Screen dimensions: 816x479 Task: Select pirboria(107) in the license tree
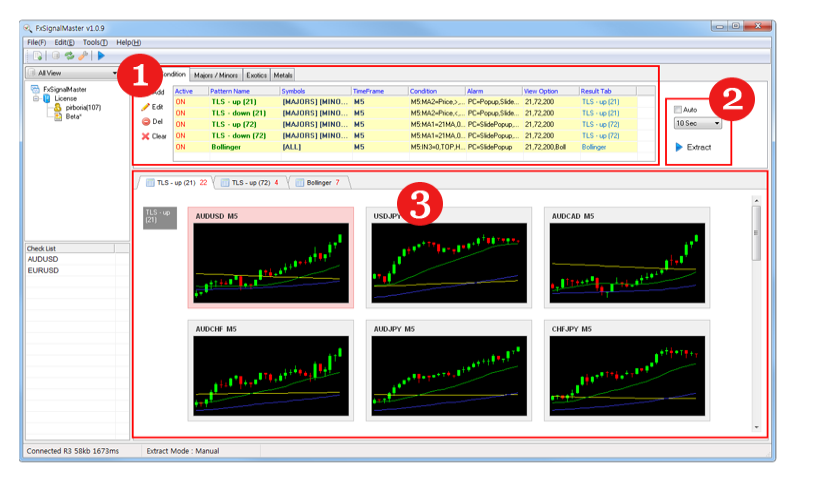coord(83,107)
